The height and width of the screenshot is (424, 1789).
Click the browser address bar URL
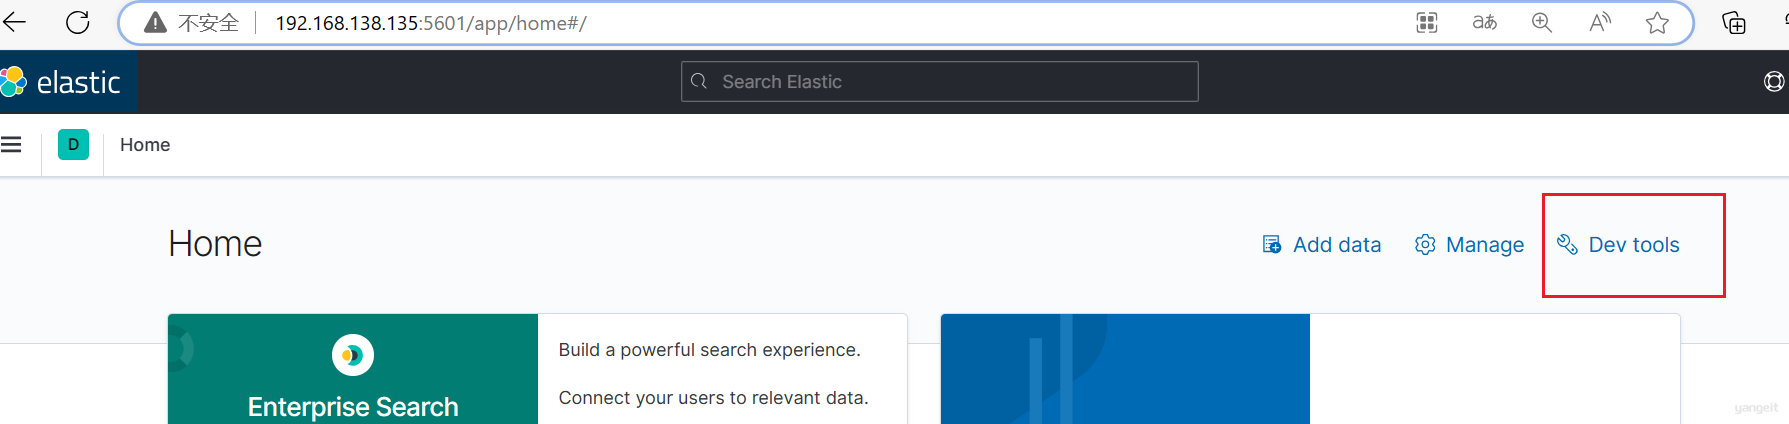coord(431,23)
